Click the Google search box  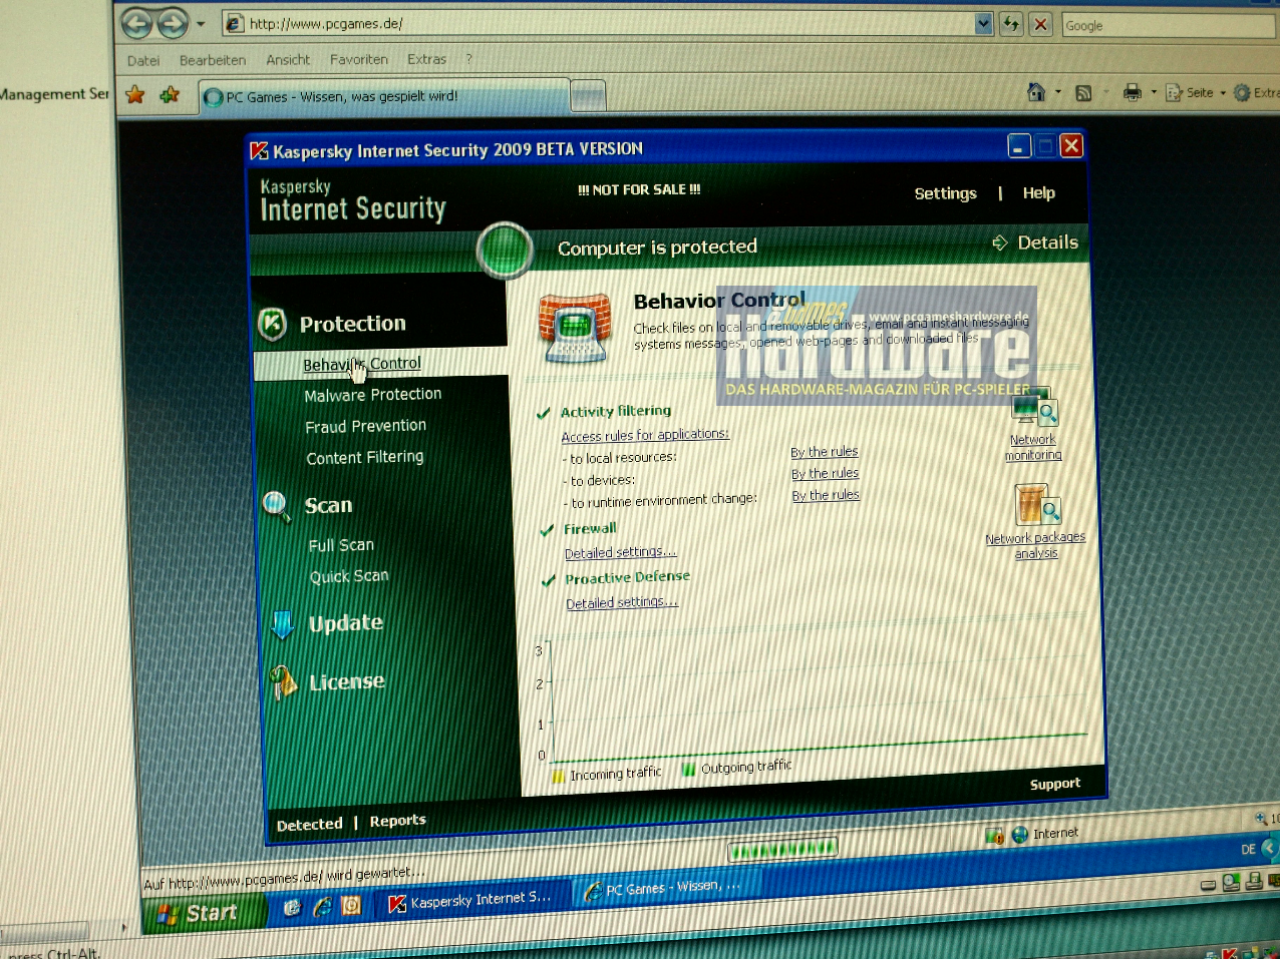(x=1168, y=26)
